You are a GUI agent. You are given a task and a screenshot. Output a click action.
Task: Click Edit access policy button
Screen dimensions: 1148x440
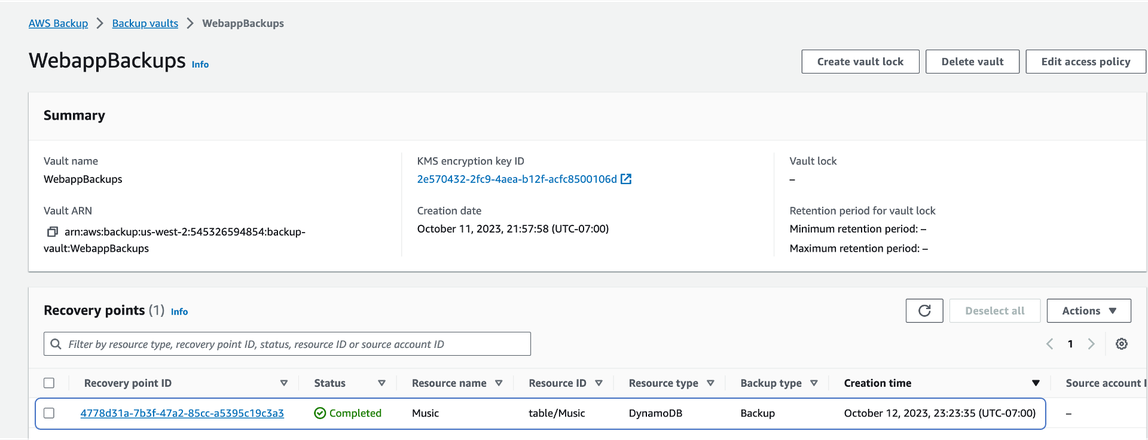coord(1086,61)
